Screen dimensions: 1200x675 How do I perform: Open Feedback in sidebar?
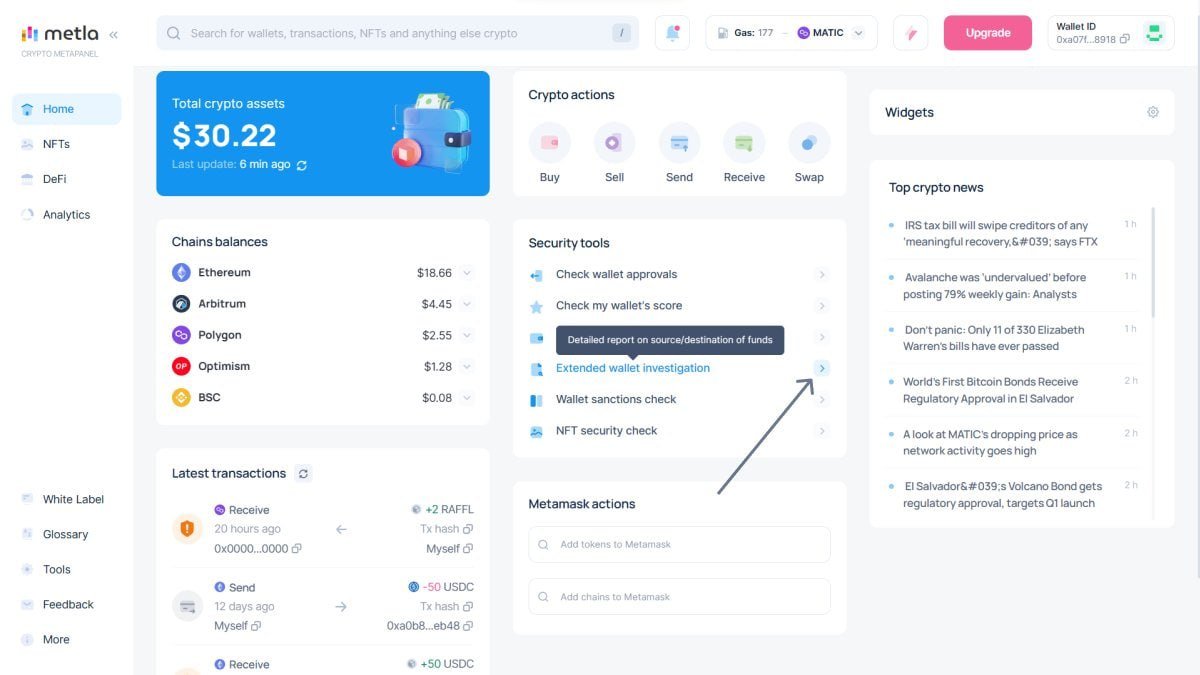[66, 604]
